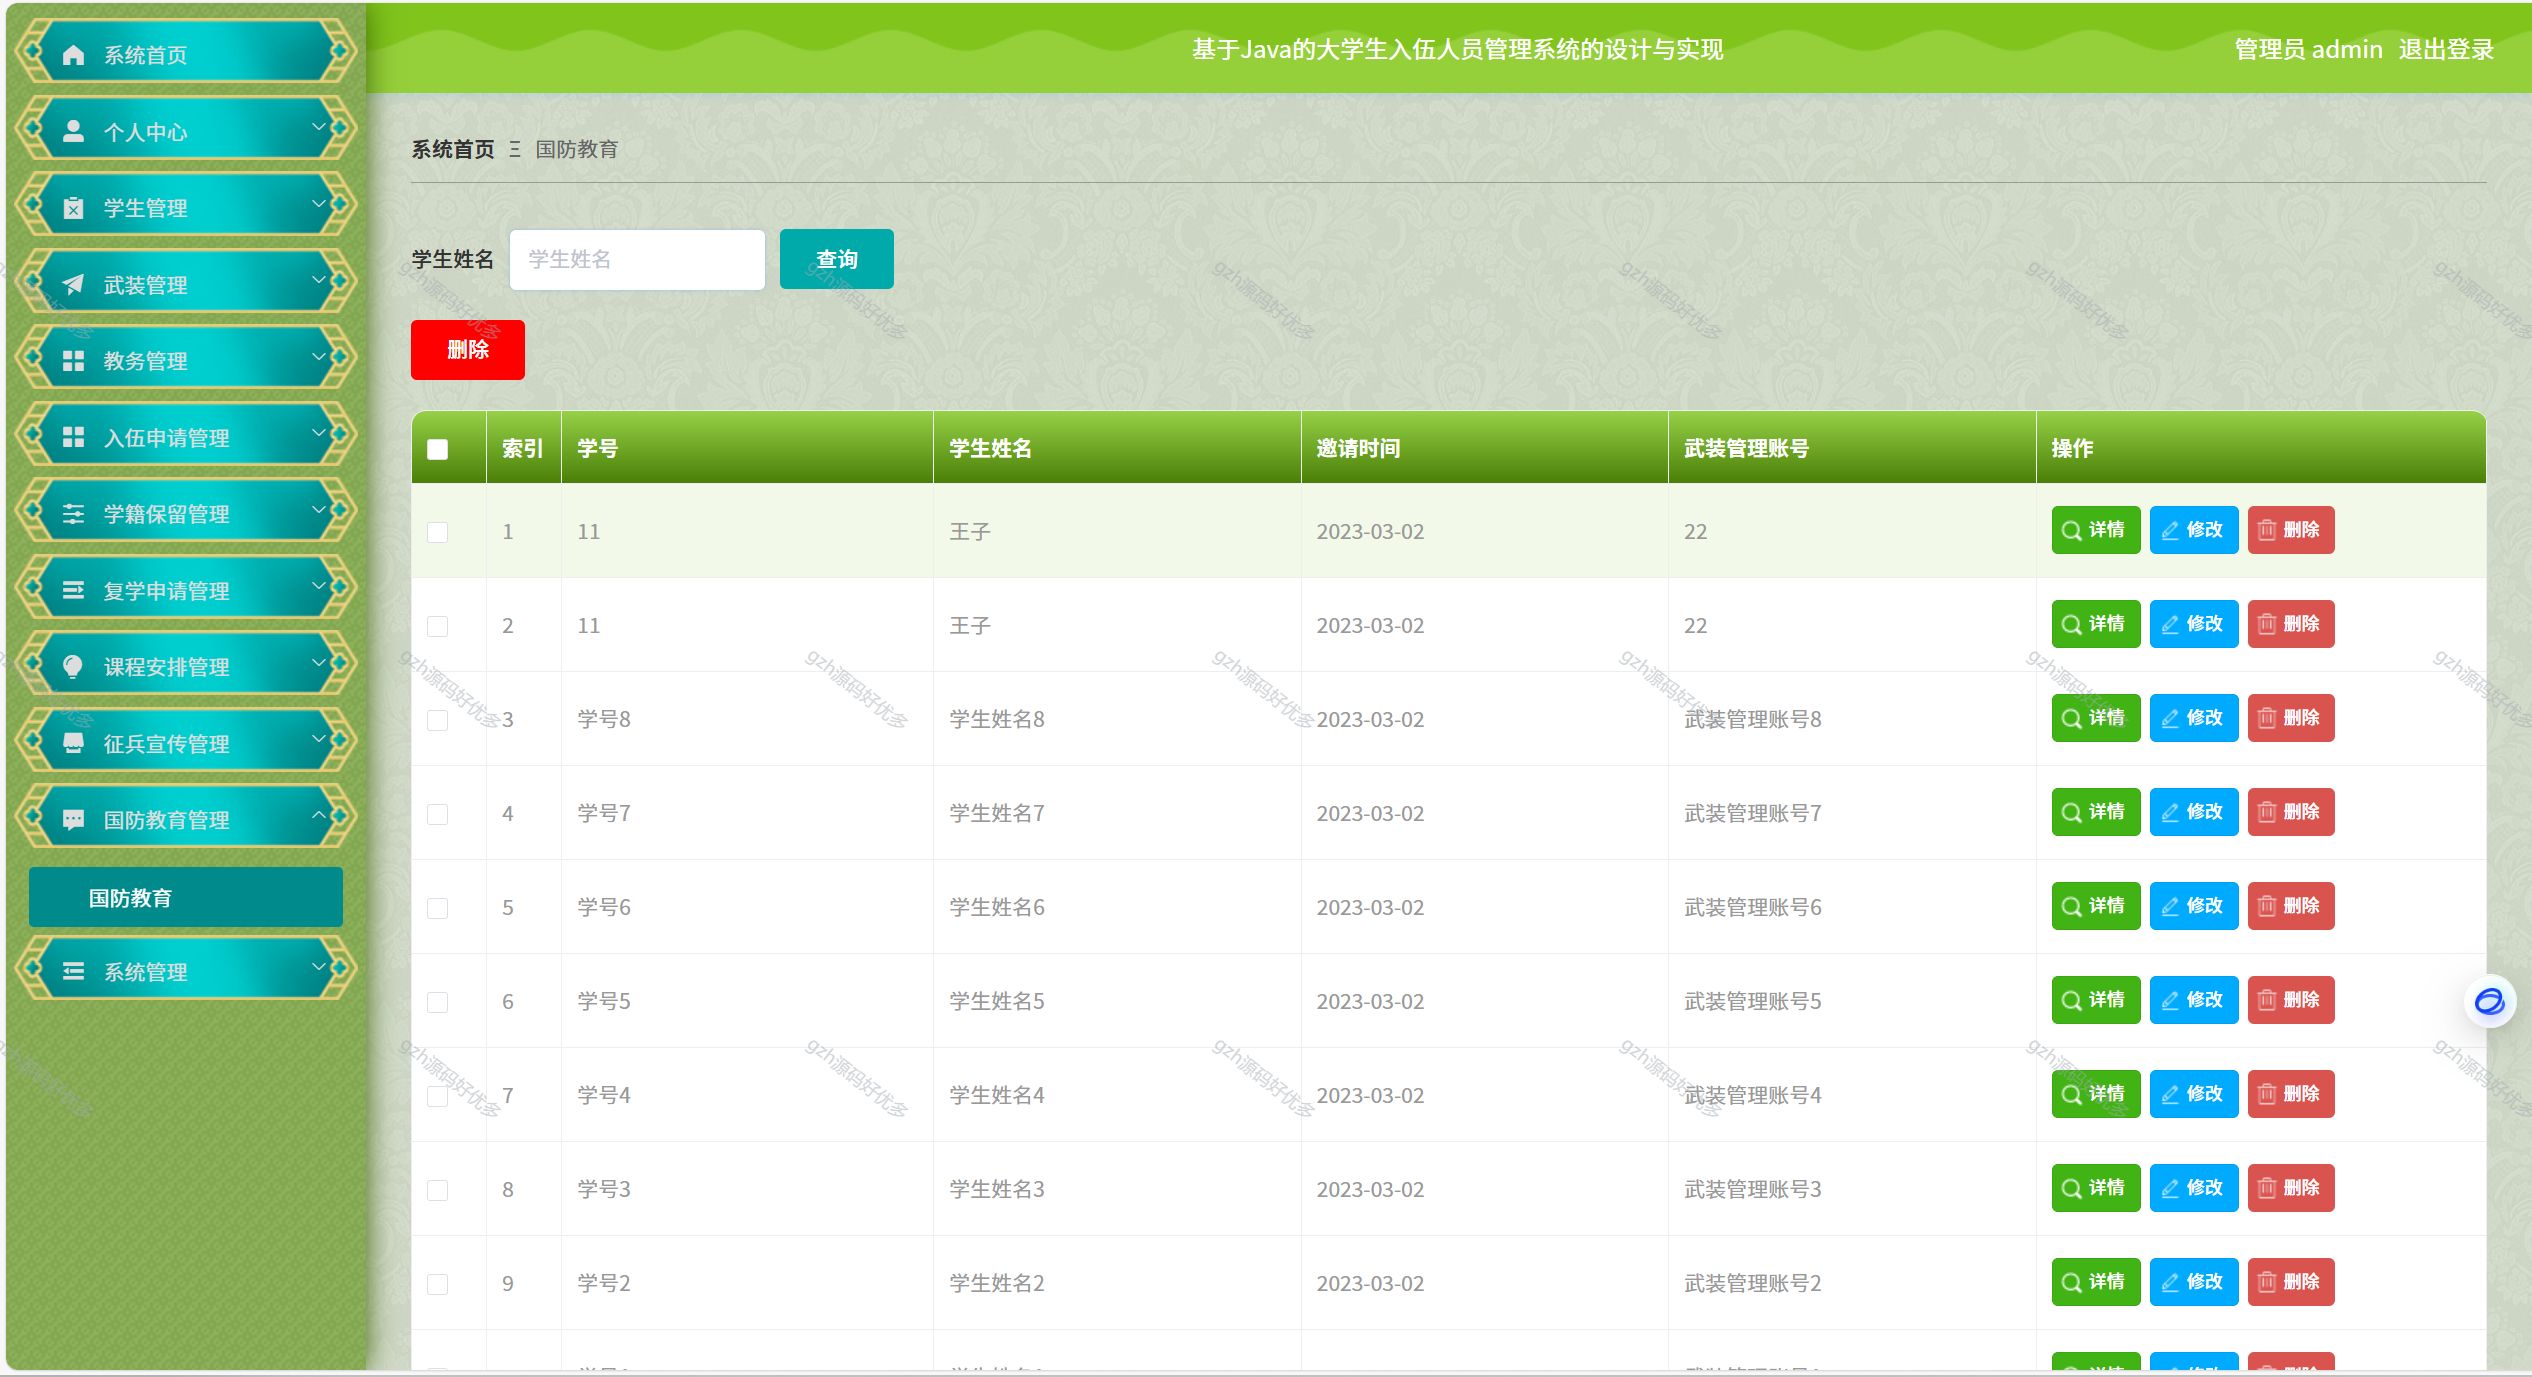This screenshot has width=2532, height=1377.
Task: Collapse the 国防教育管理 menu chevron
Action: [318, 815]
